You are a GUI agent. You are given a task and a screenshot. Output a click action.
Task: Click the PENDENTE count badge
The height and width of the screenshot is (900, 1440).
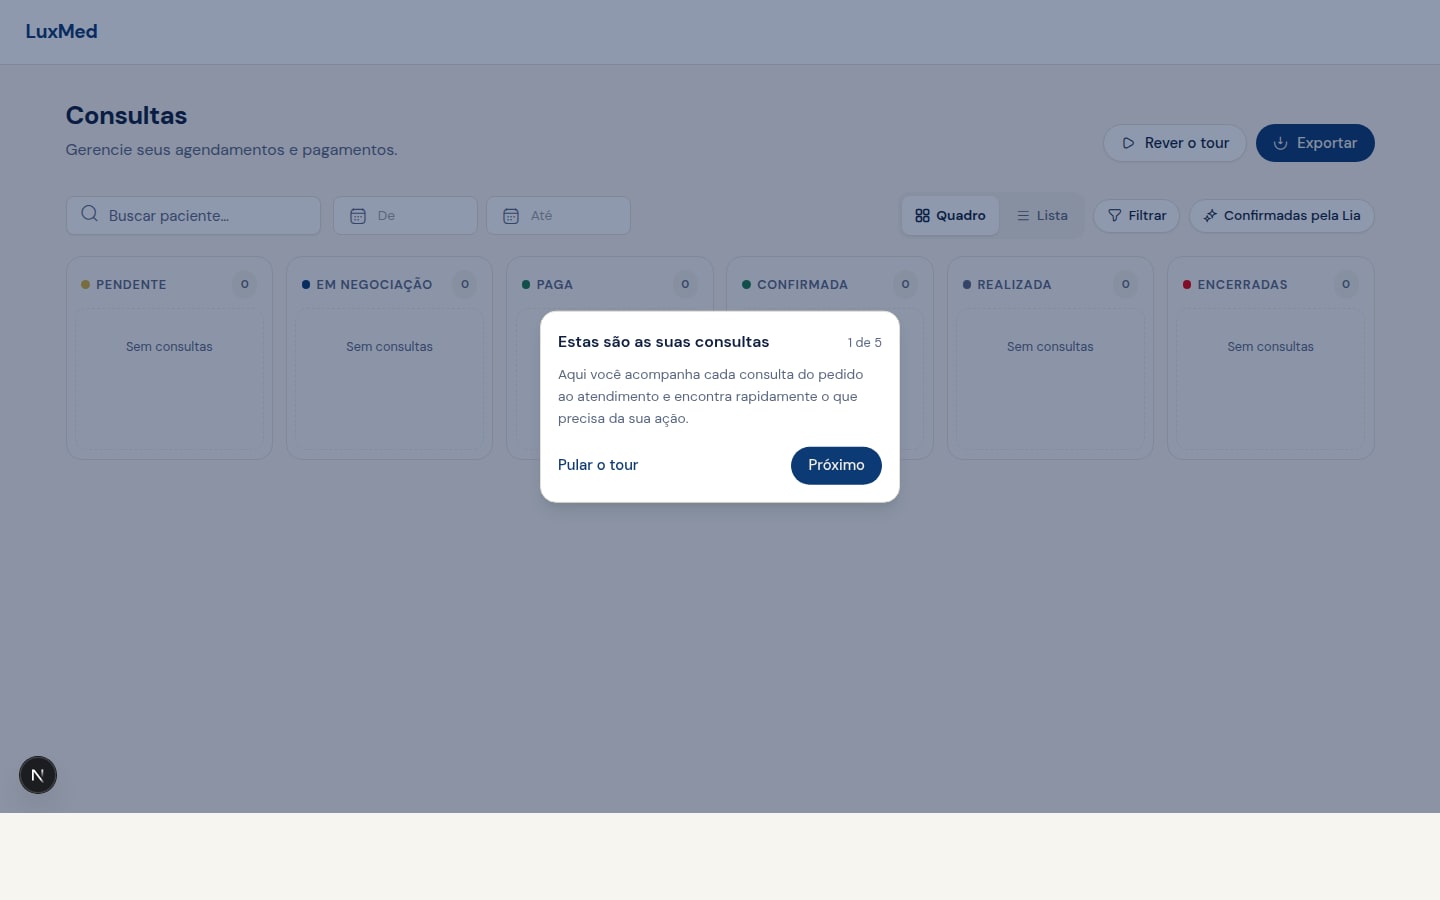coord(244,285)
